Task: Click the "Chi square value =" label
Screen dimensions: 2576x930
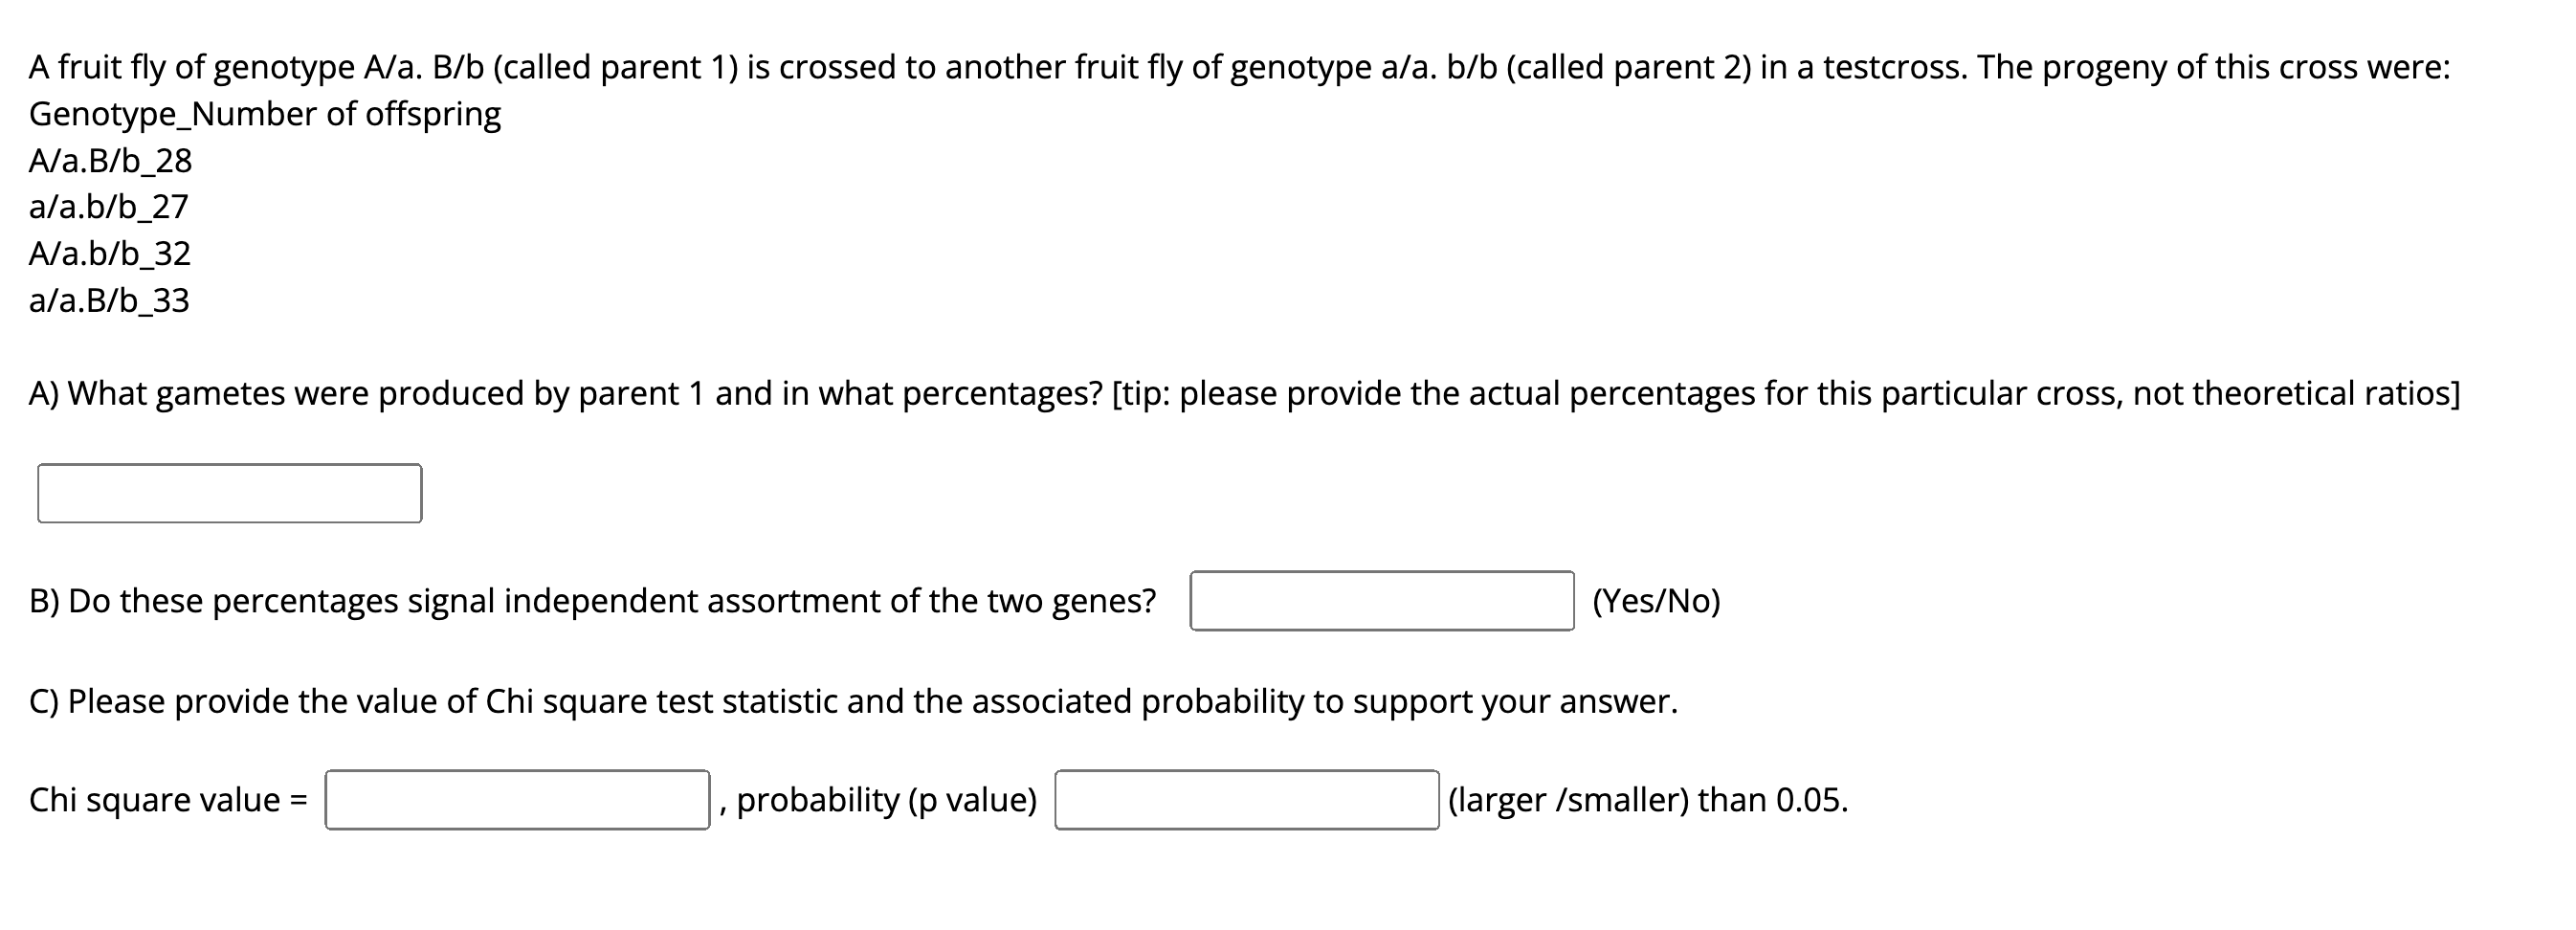Action: (168, 800)
